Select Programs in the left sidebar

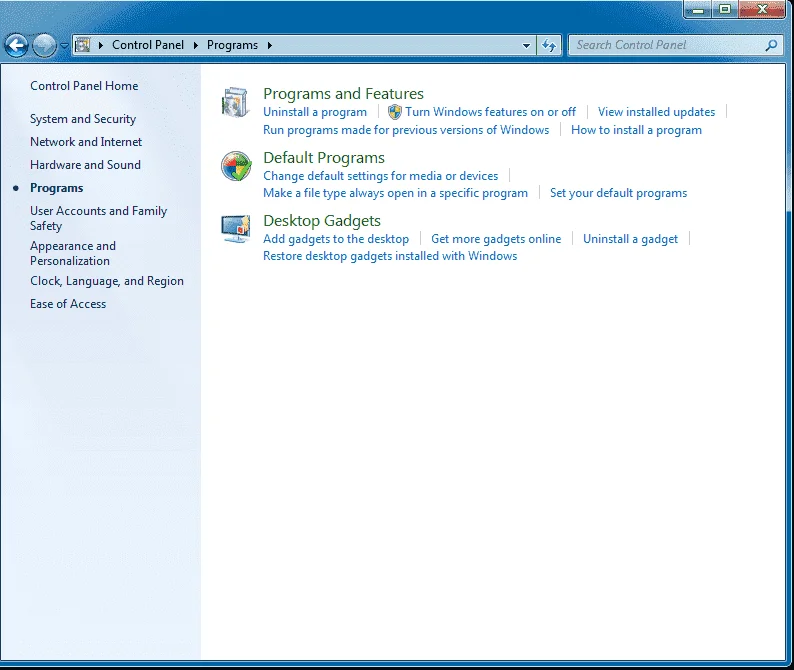pyautogui.click(x=57, y=188)
